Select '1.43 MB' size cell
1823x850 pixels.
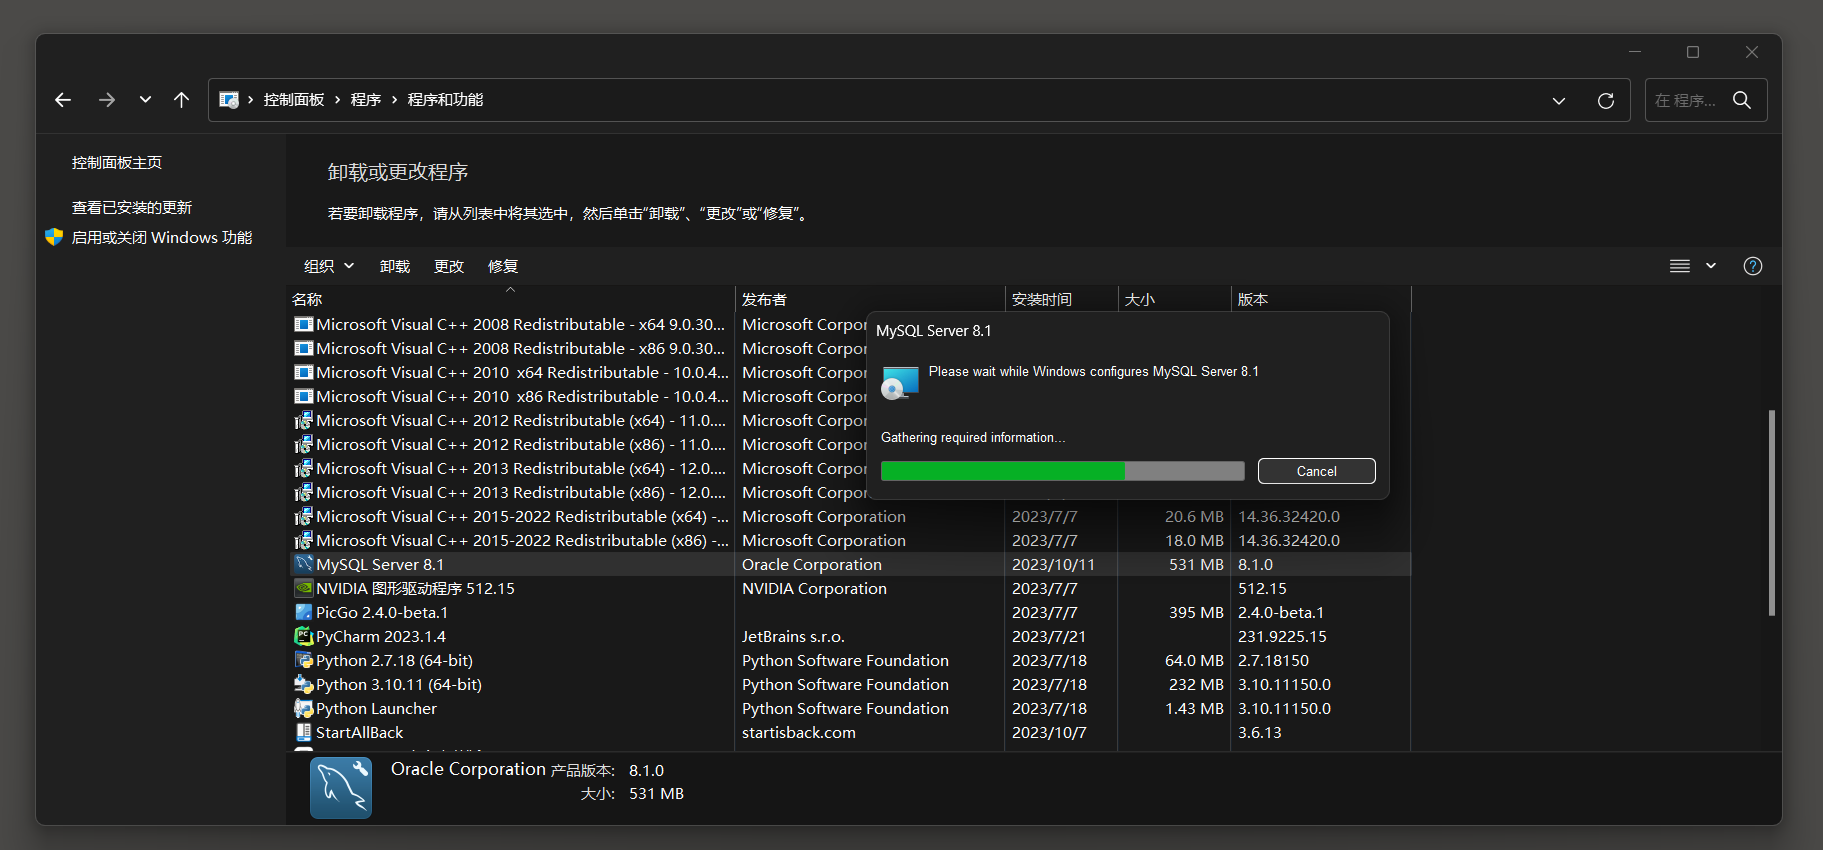click(x=1194, y=708)
